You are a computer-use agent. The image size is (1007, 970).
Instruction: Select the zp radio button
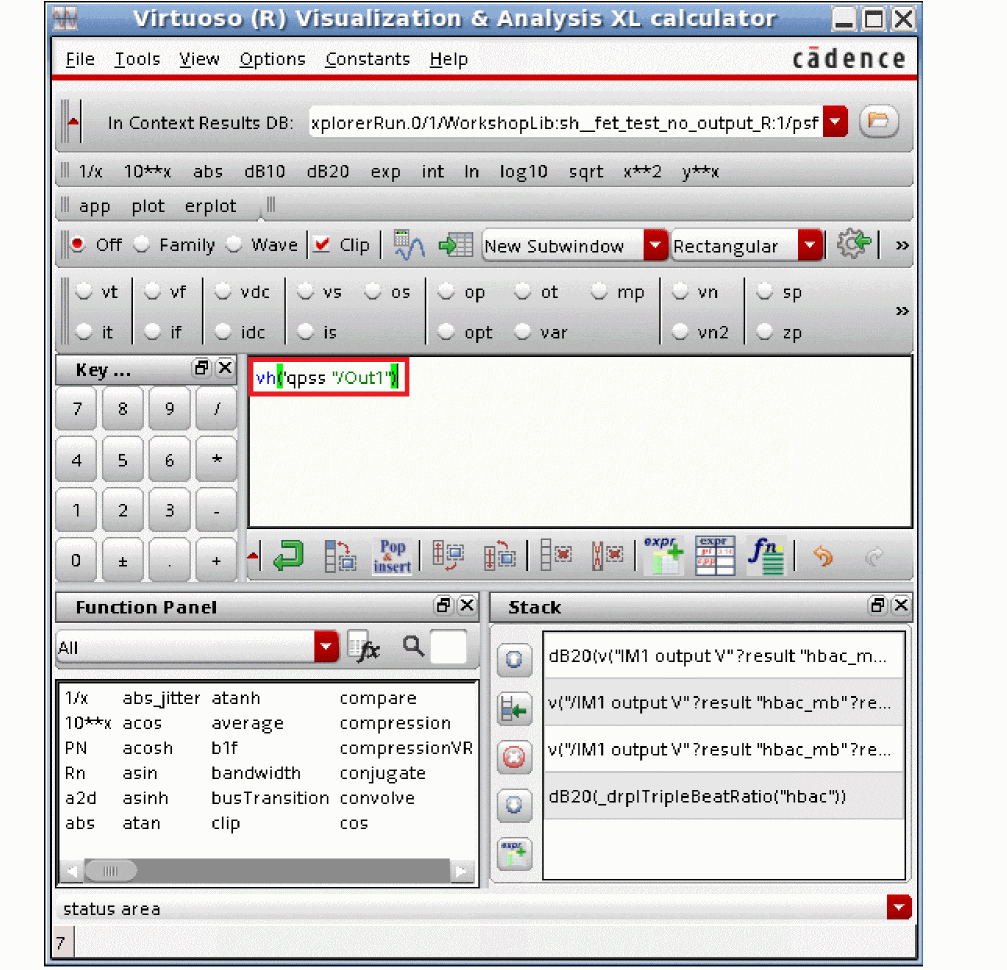pos(764,332)
